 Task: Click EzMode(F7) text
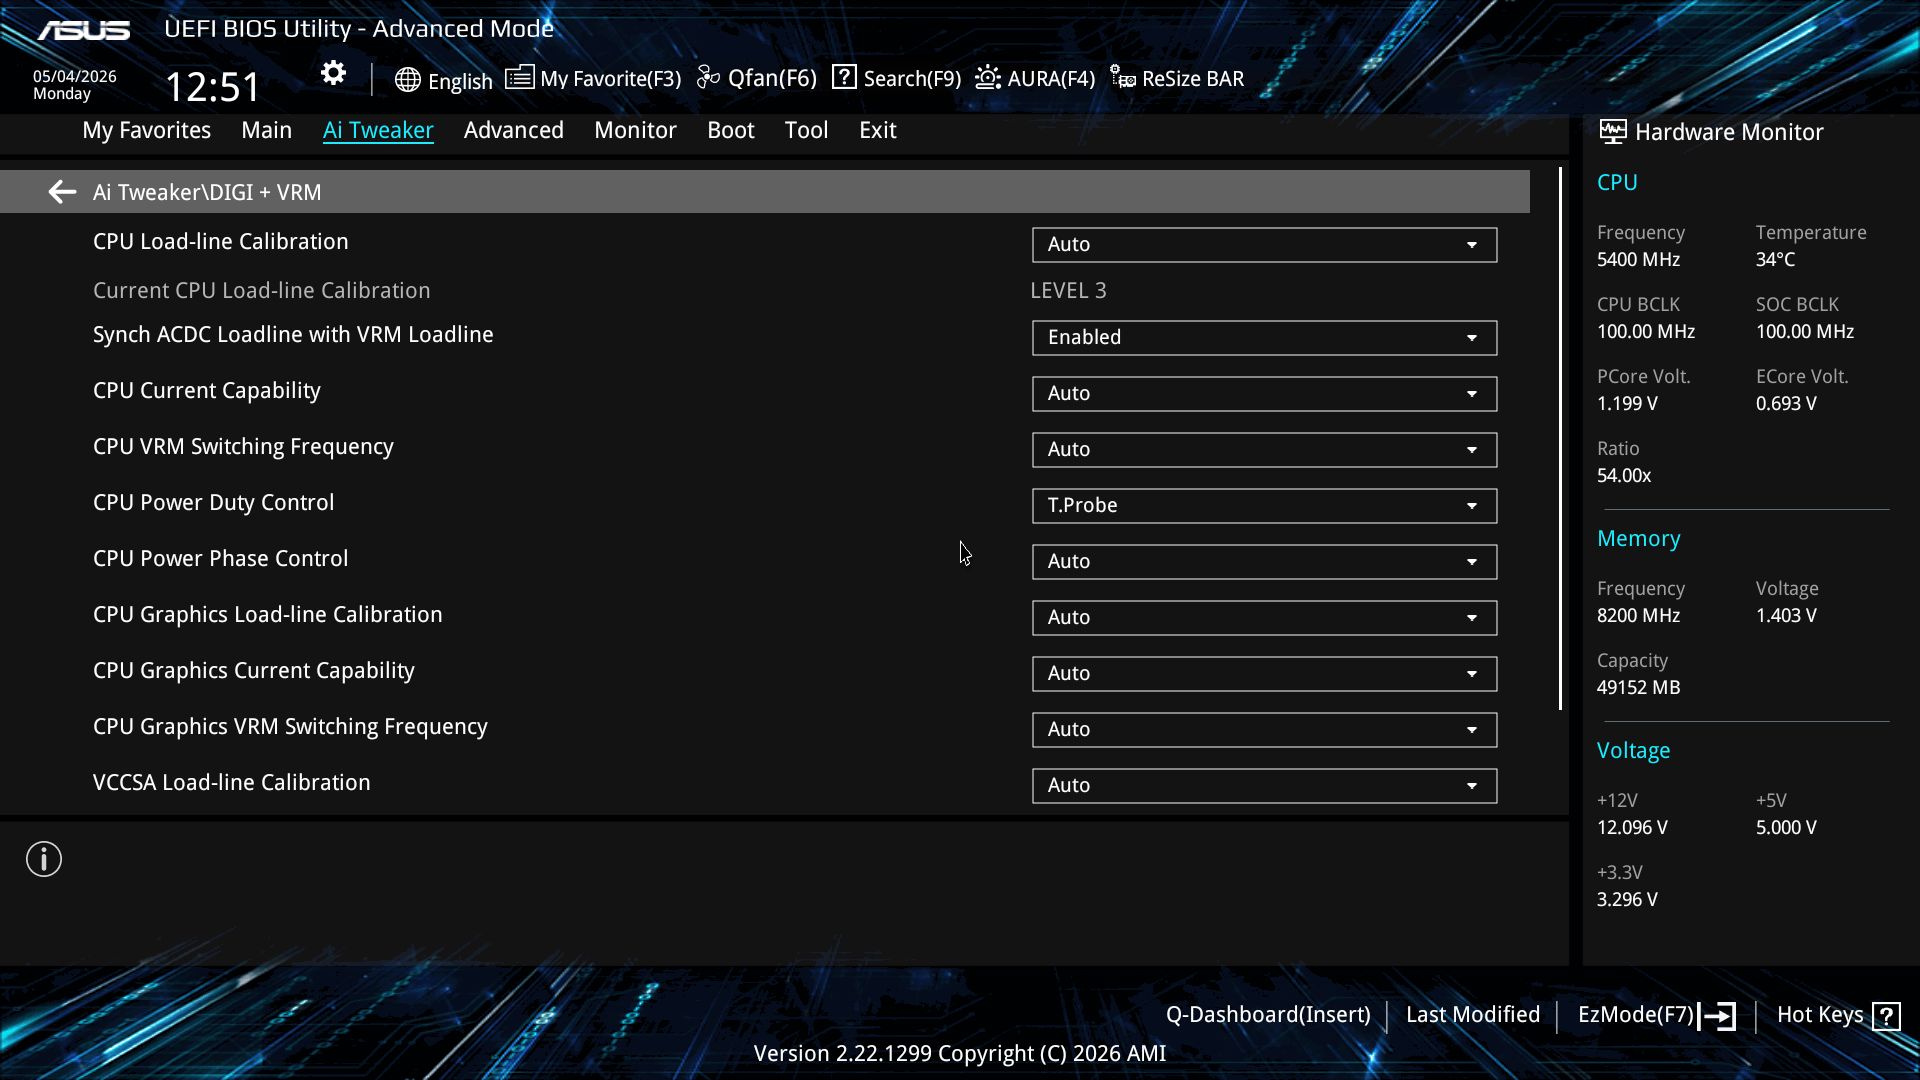coord(1636,1015)
